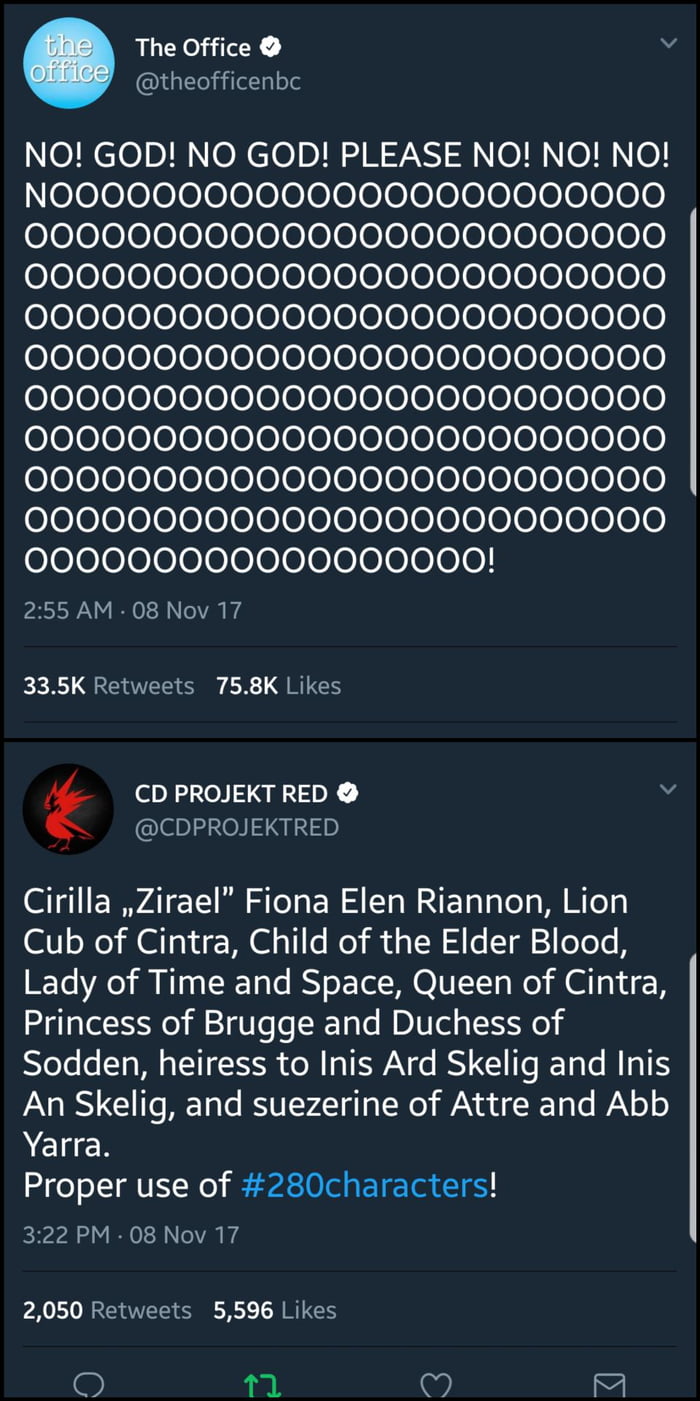Reply to the CD PROJEKT RED tweet

(x=89, y=1384)
